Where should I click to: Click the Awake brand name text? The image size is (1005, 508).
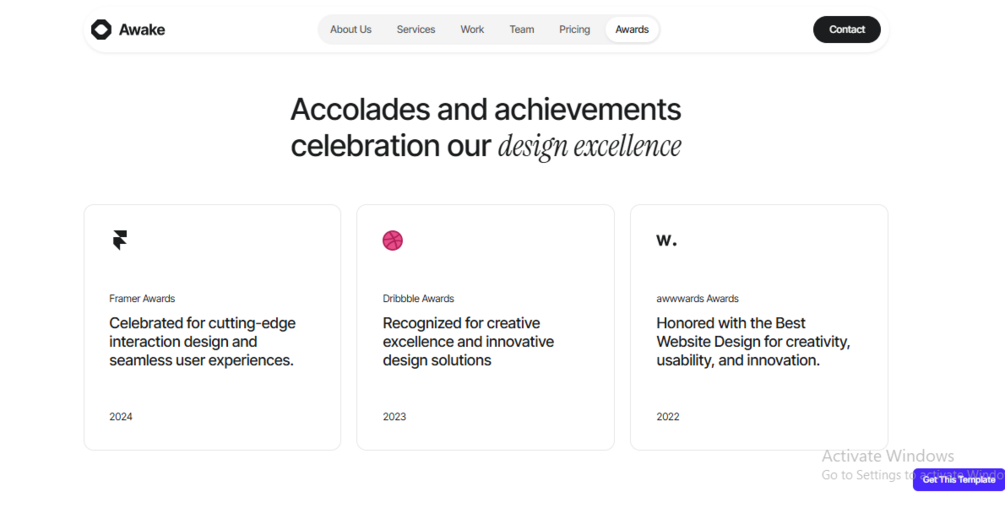[142, 30]
